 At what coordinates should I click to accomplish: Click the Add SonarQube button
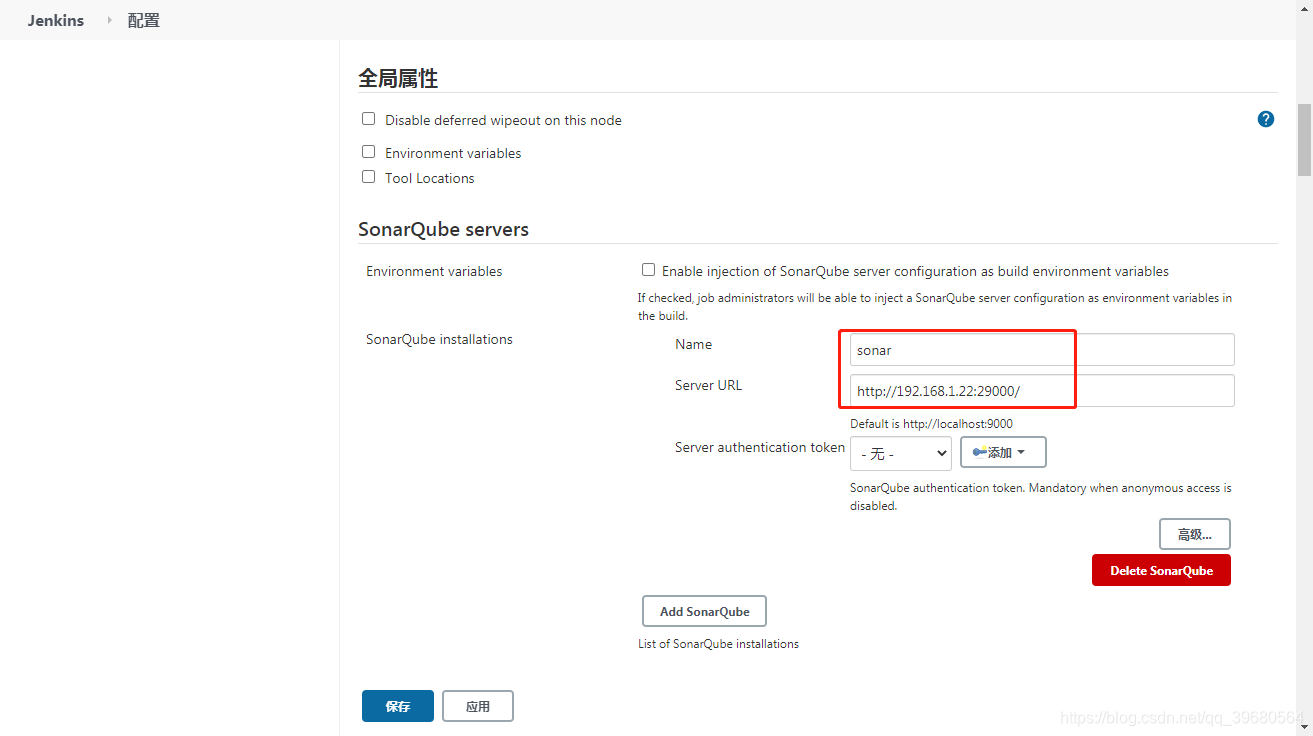tap(704, 611)
